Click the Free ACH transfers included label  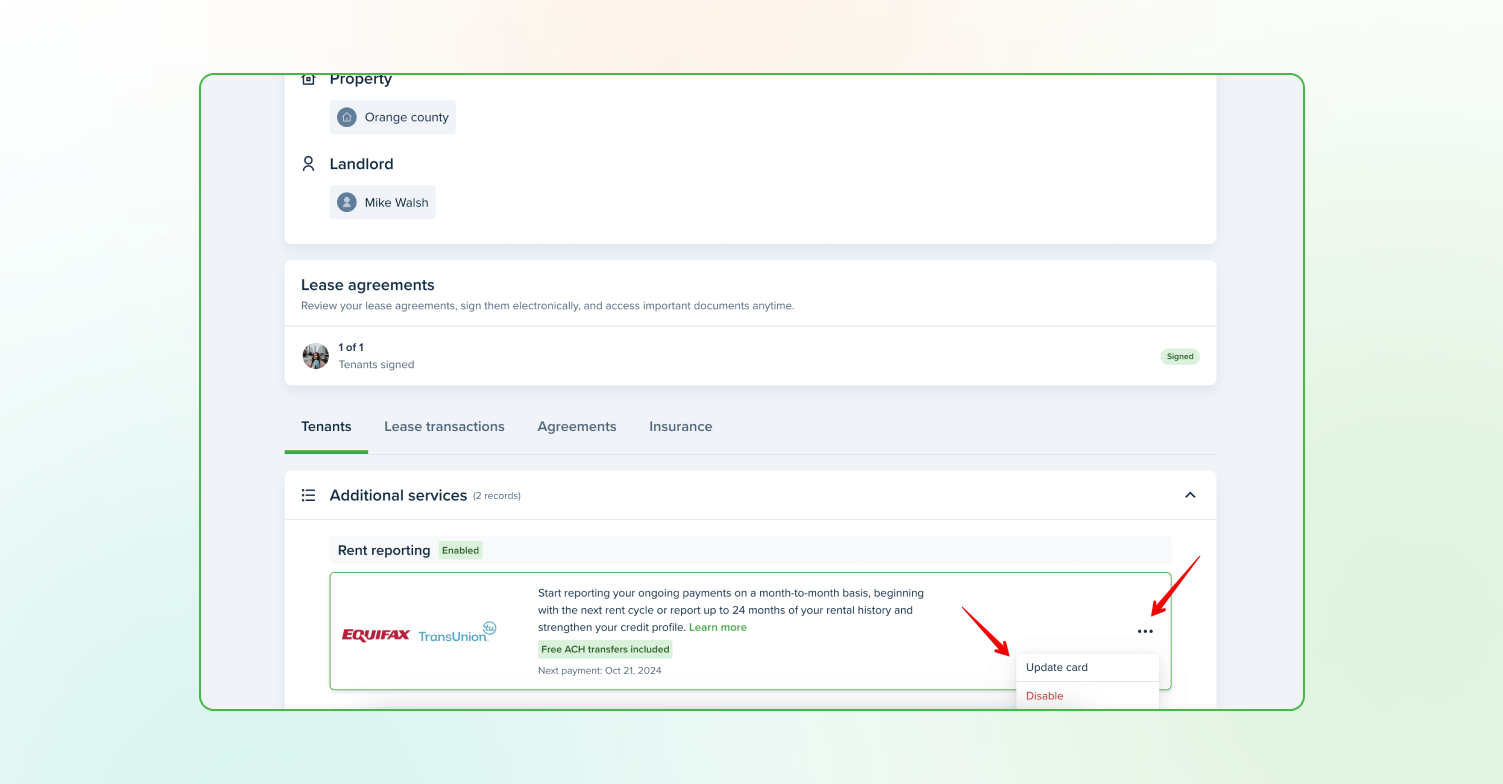(x=605, y=649)
